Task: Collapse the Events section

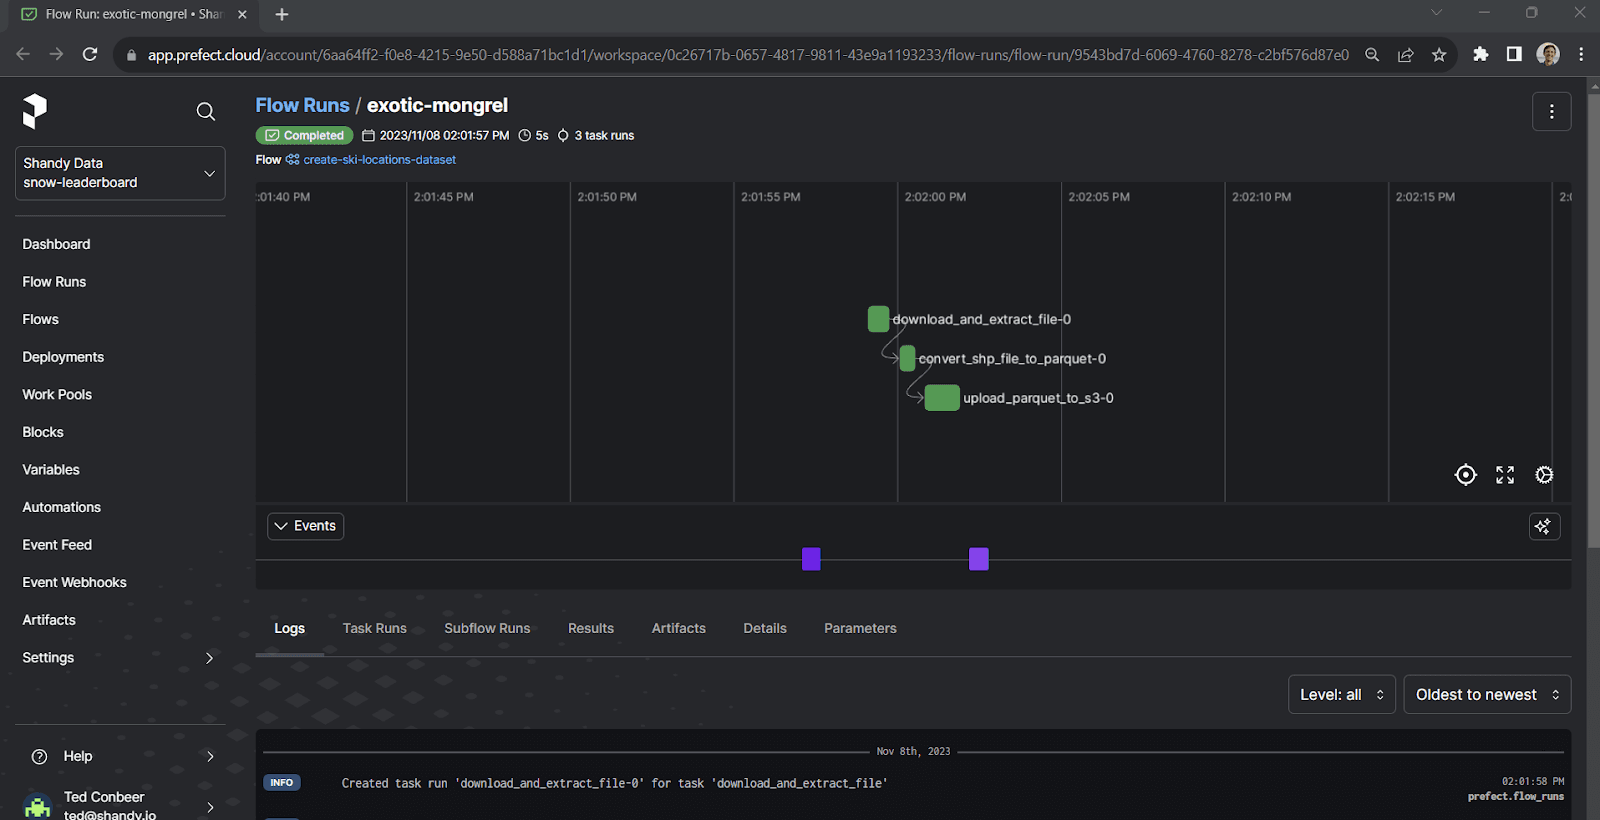Action: pyautogui.click(x=305, y=526)
